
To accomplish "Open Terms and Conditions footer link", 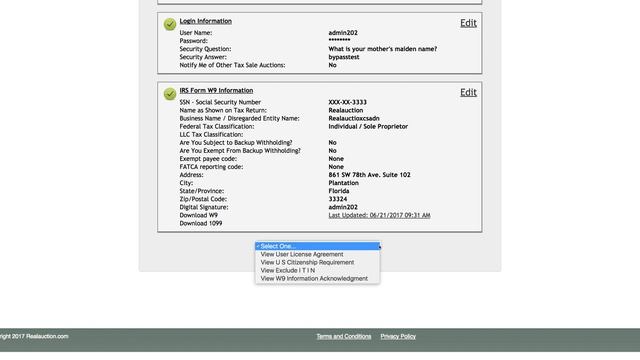I will pos(344,336).
